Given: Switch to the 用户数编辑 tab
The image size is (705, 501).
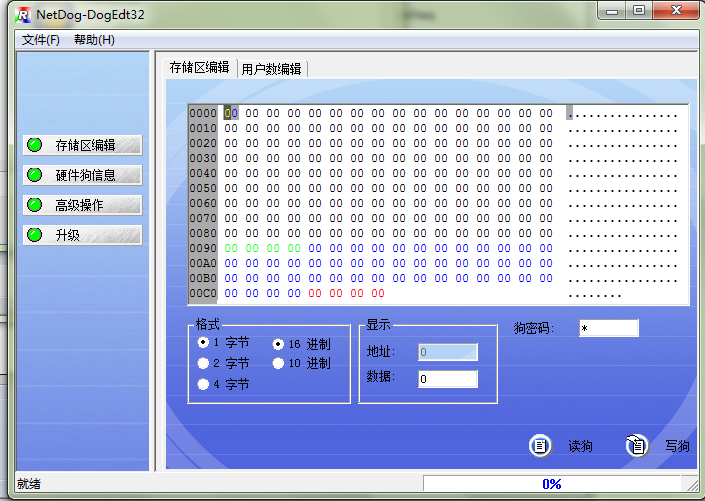Looking at the screenshot, I should pos(272,69).
